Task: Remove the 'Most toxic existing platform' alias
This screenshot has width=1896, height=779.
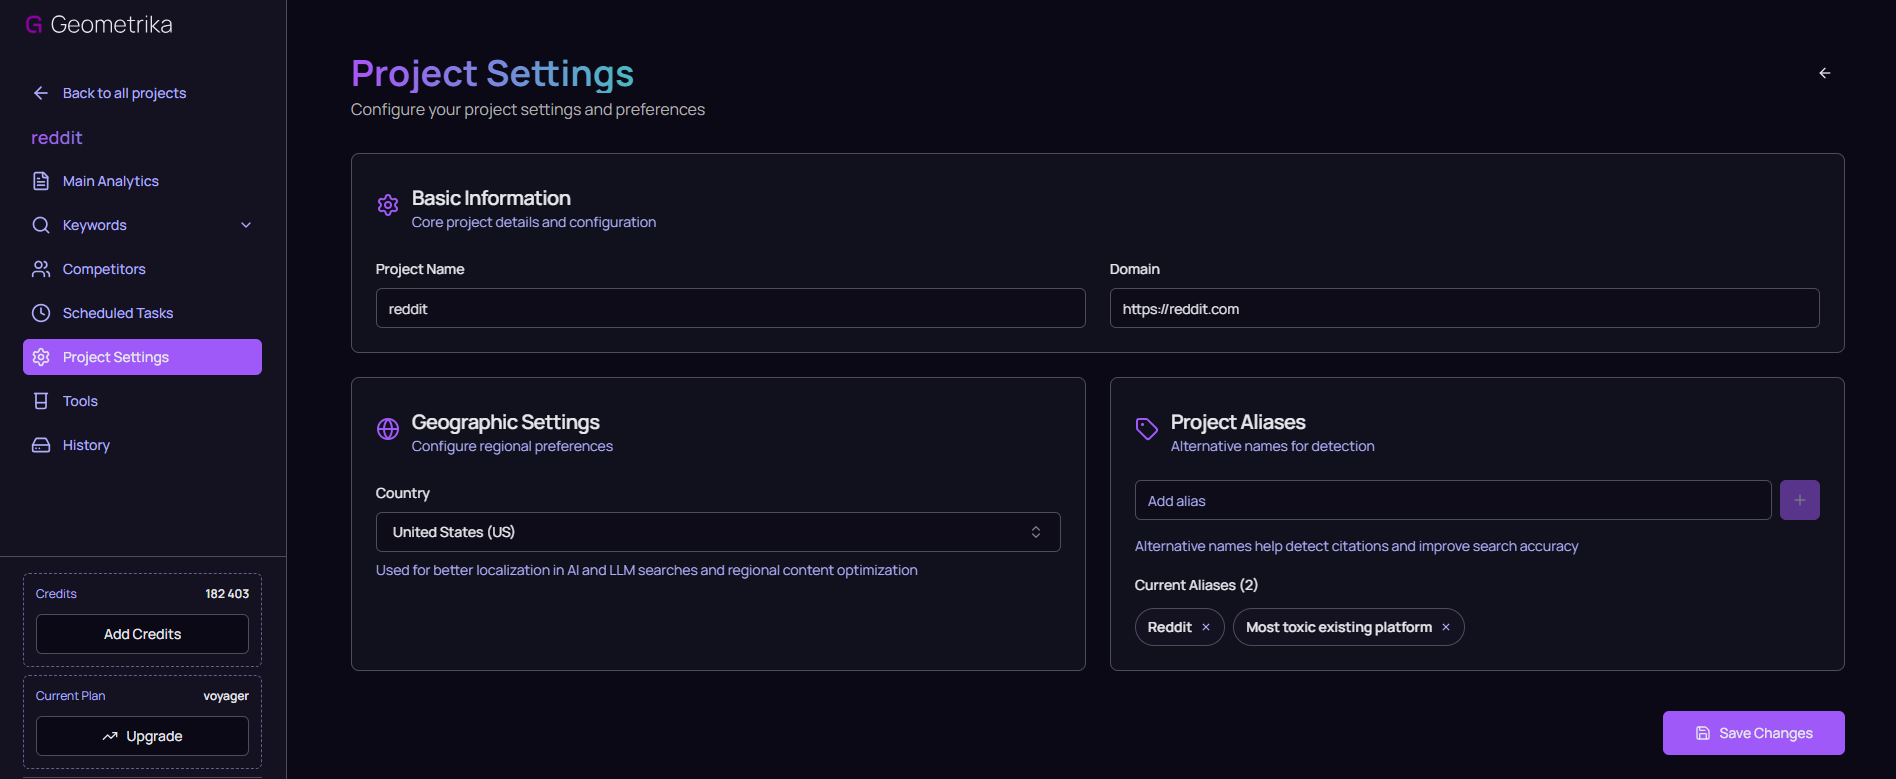Action: tap(1445, 627)
